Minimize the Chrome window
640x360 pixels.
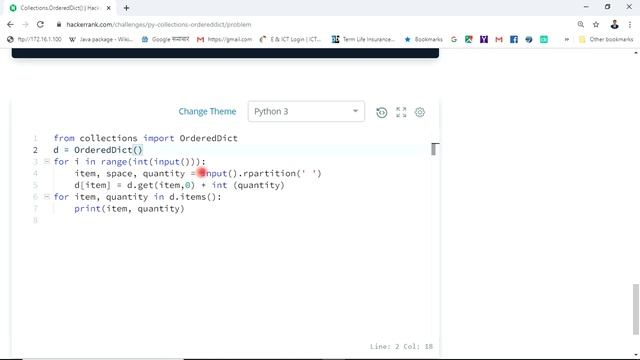pos(586,7)
